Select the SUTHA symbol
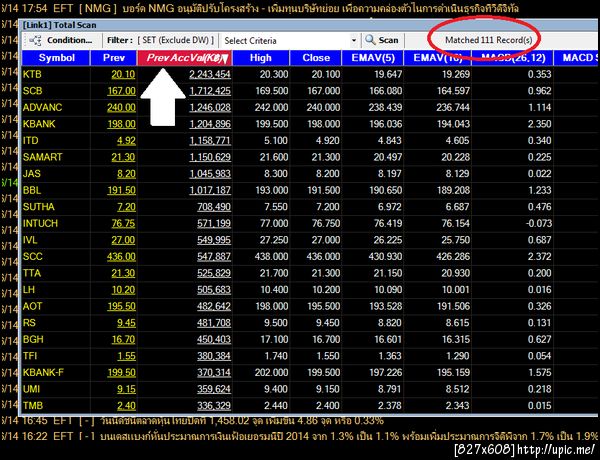 (x=39, y=207)
